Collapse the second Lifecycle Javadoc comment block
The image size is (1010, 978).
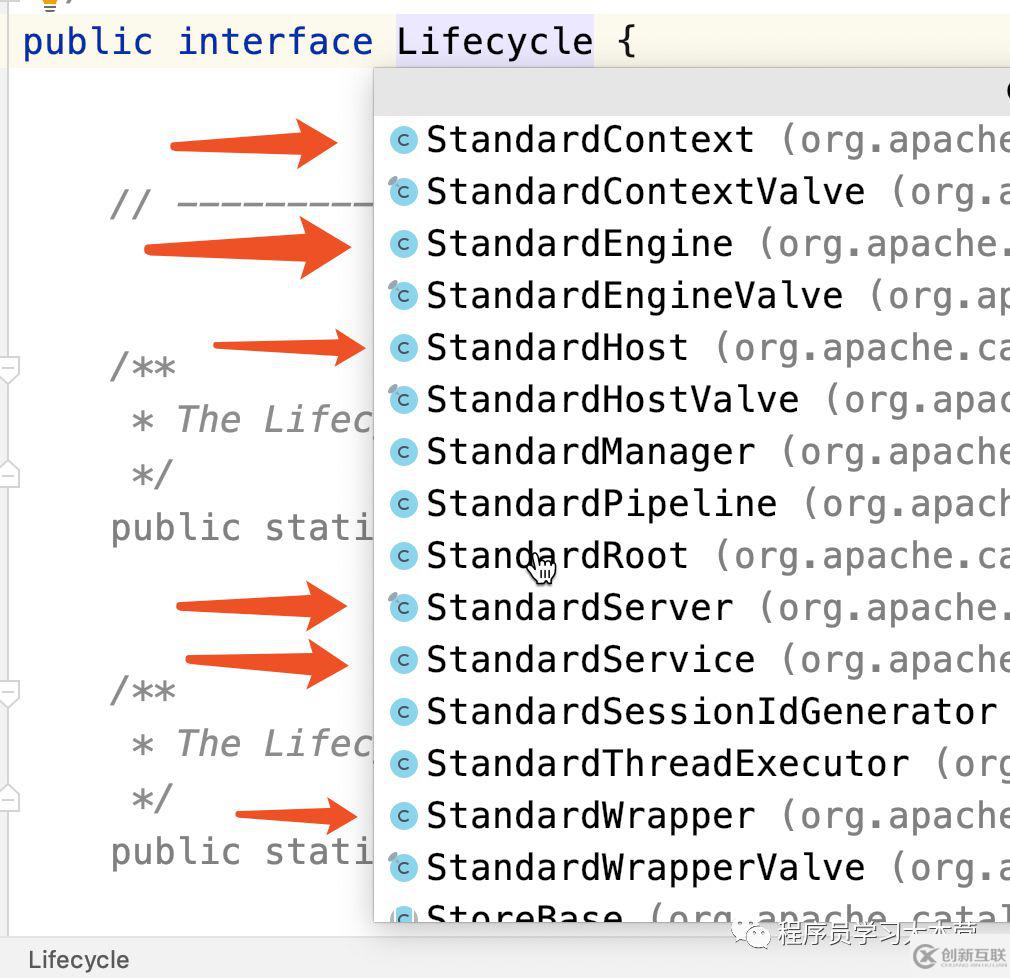pos(8,693)
